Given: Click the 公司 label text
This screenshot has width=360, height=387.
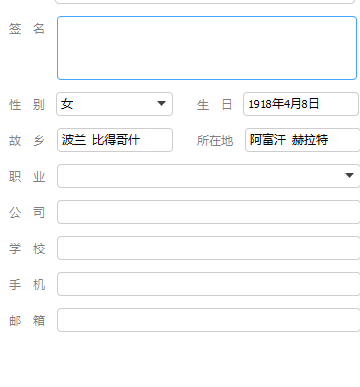Looking at the screenshot, I should click(x=27, y=212).
